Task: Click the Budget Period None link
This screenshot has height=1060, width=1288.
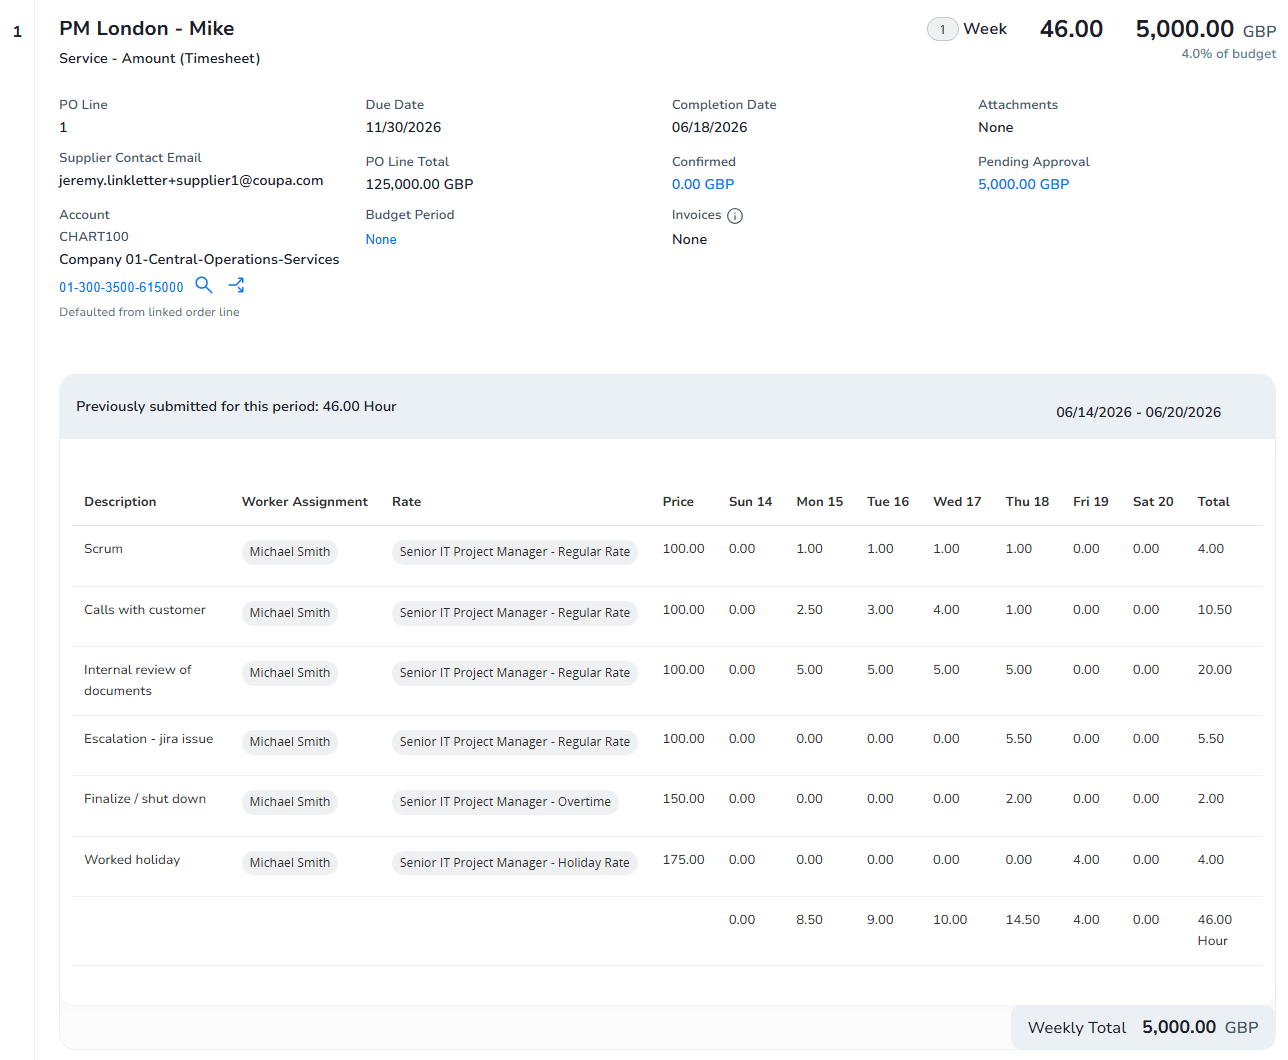Action: point(381,239)
